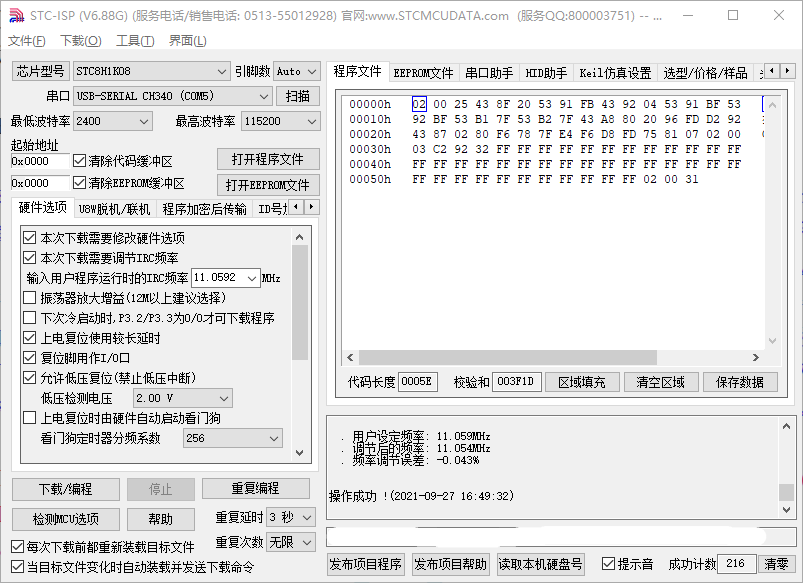Open the USB-SERIAL CH340 serial port dropdown
The width and height of the screenshot is (803, 583).
pos(264,96)
